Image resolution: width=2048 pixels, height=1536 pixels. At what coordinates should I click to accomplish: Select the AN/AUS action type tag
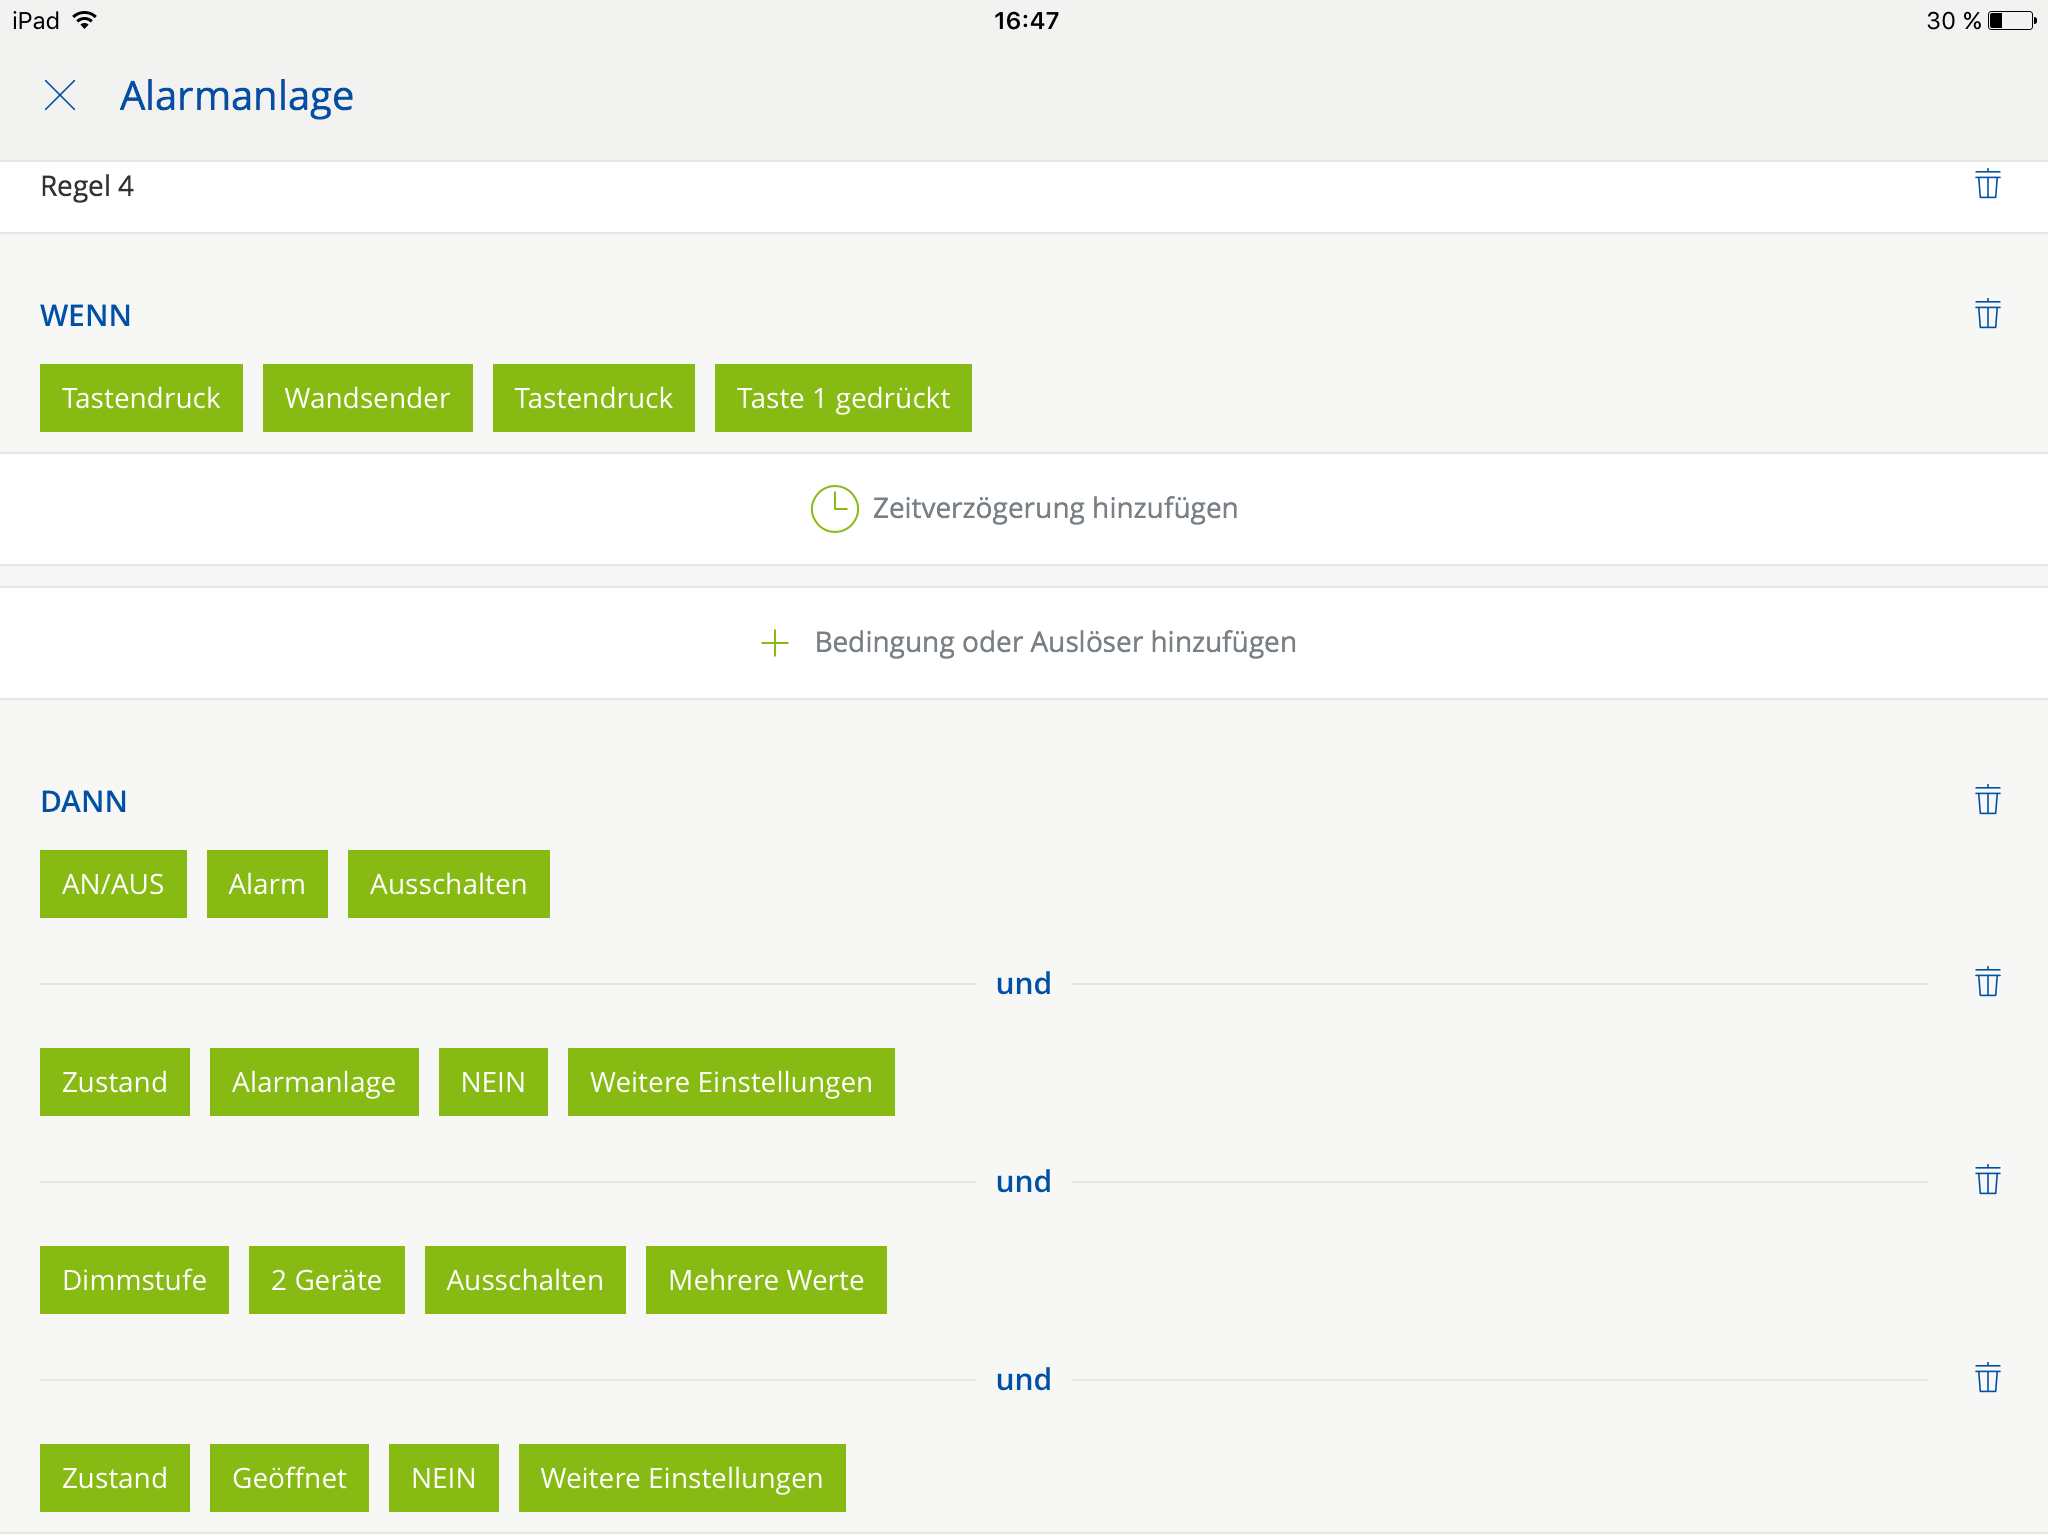(x=113, y=884)
